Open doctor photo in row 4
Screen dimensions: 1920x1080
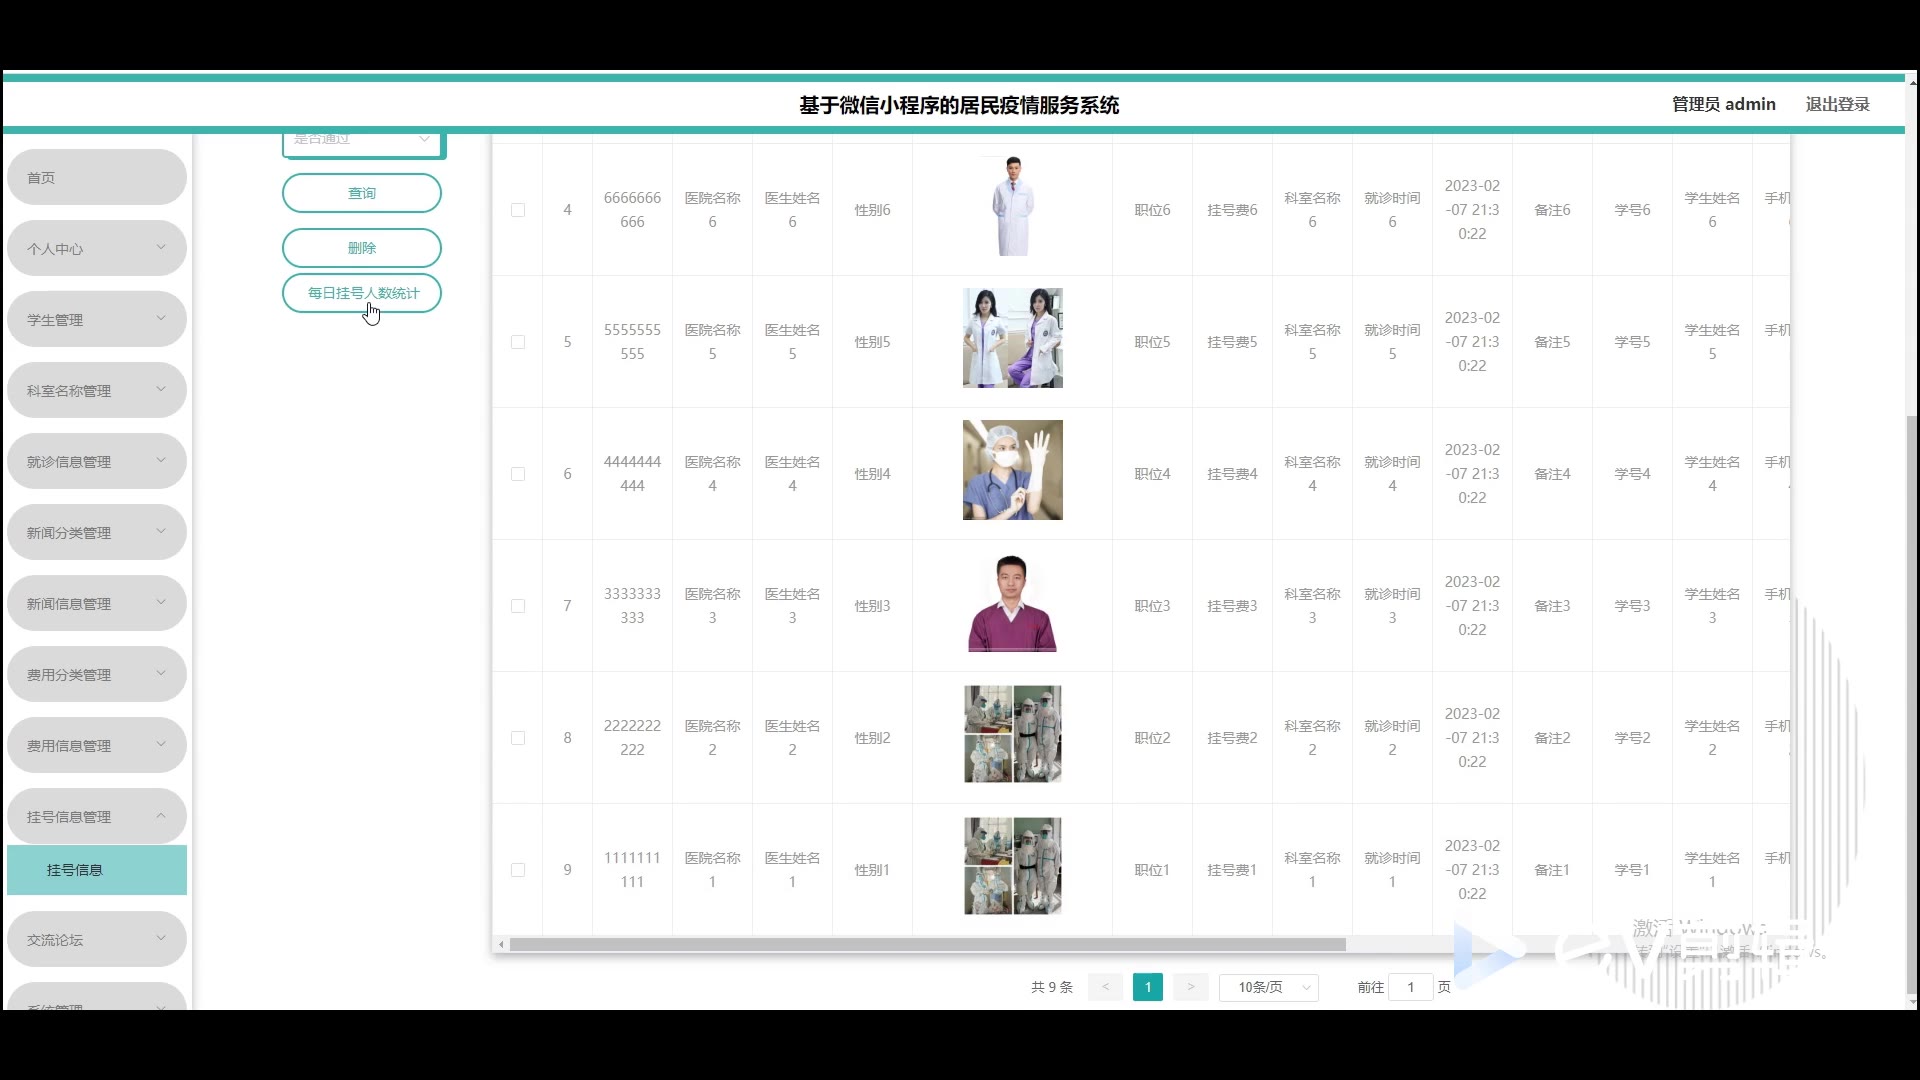pos(1012,206)
